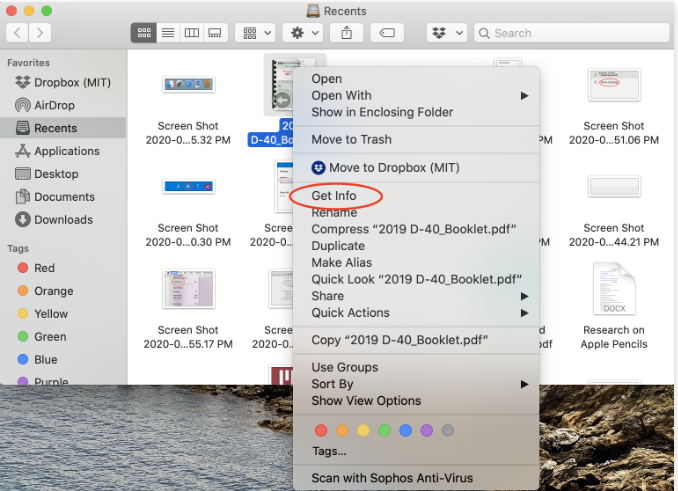Choose Move to Trash
This screenshot has height=491, width=678.
click(x=416, y=140)
